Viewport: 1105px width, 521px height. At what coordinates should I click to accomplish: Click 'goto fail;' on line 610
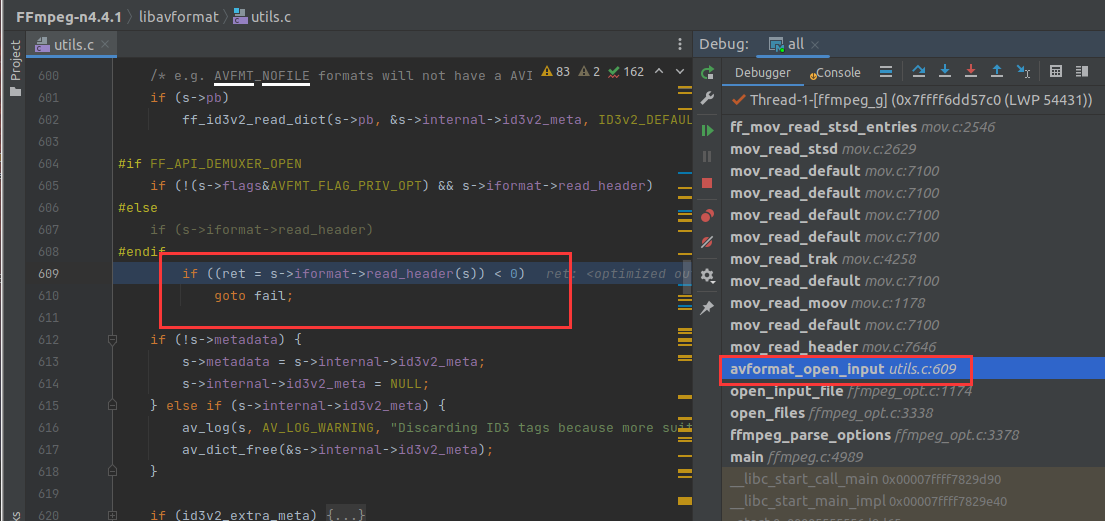pyautogui.click(x=253, y=296)
